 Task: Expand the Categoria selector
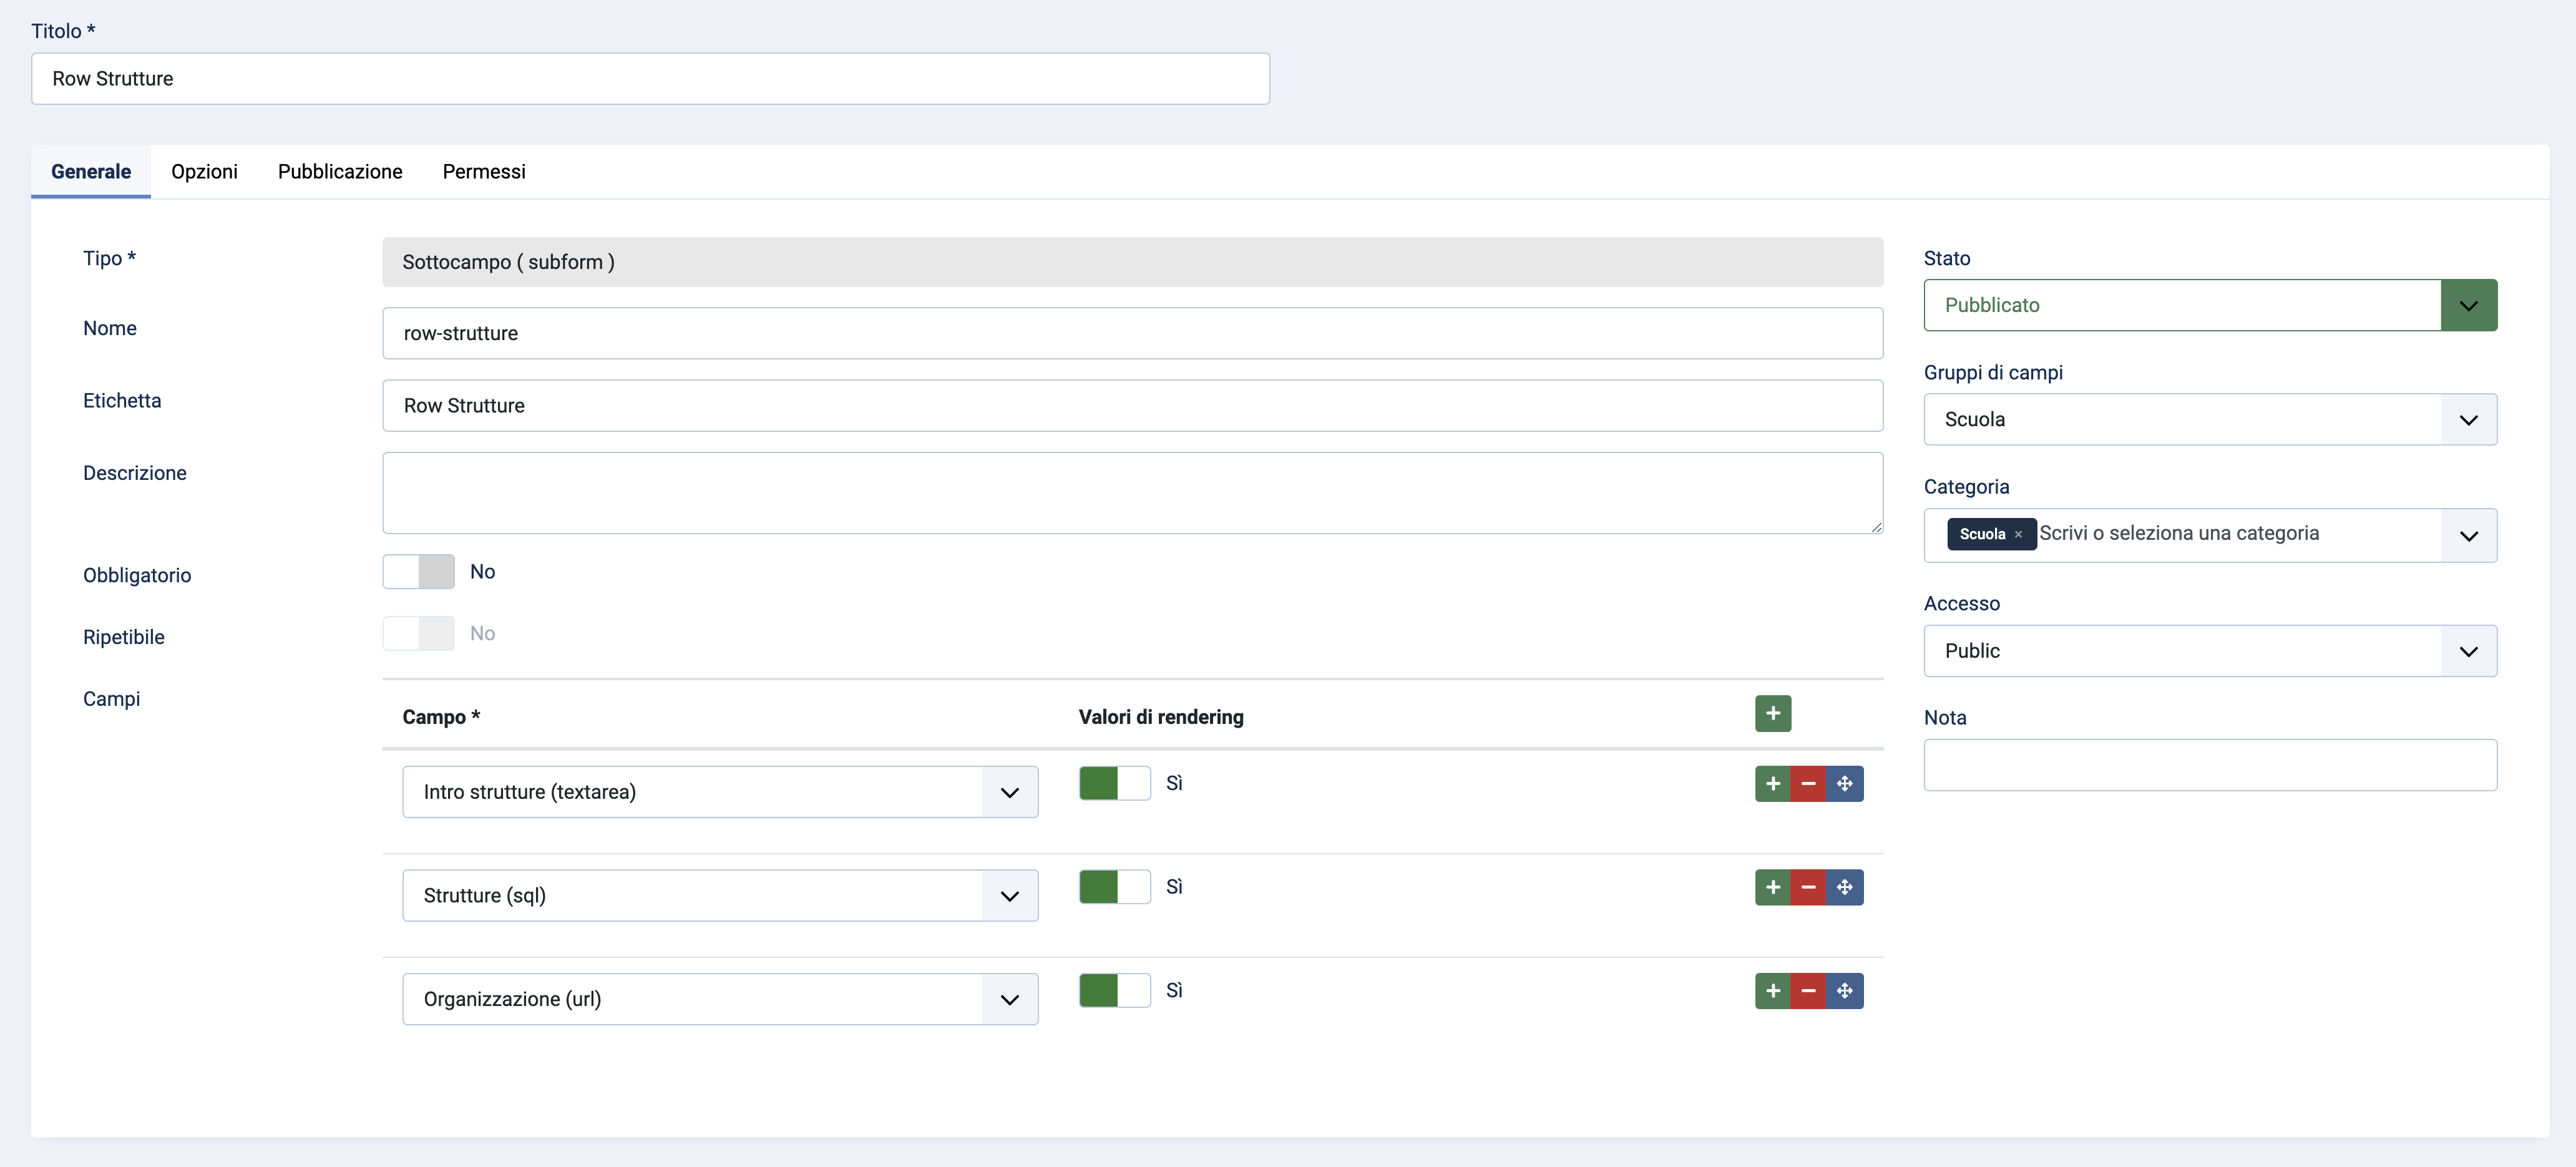pos(2468,535)
